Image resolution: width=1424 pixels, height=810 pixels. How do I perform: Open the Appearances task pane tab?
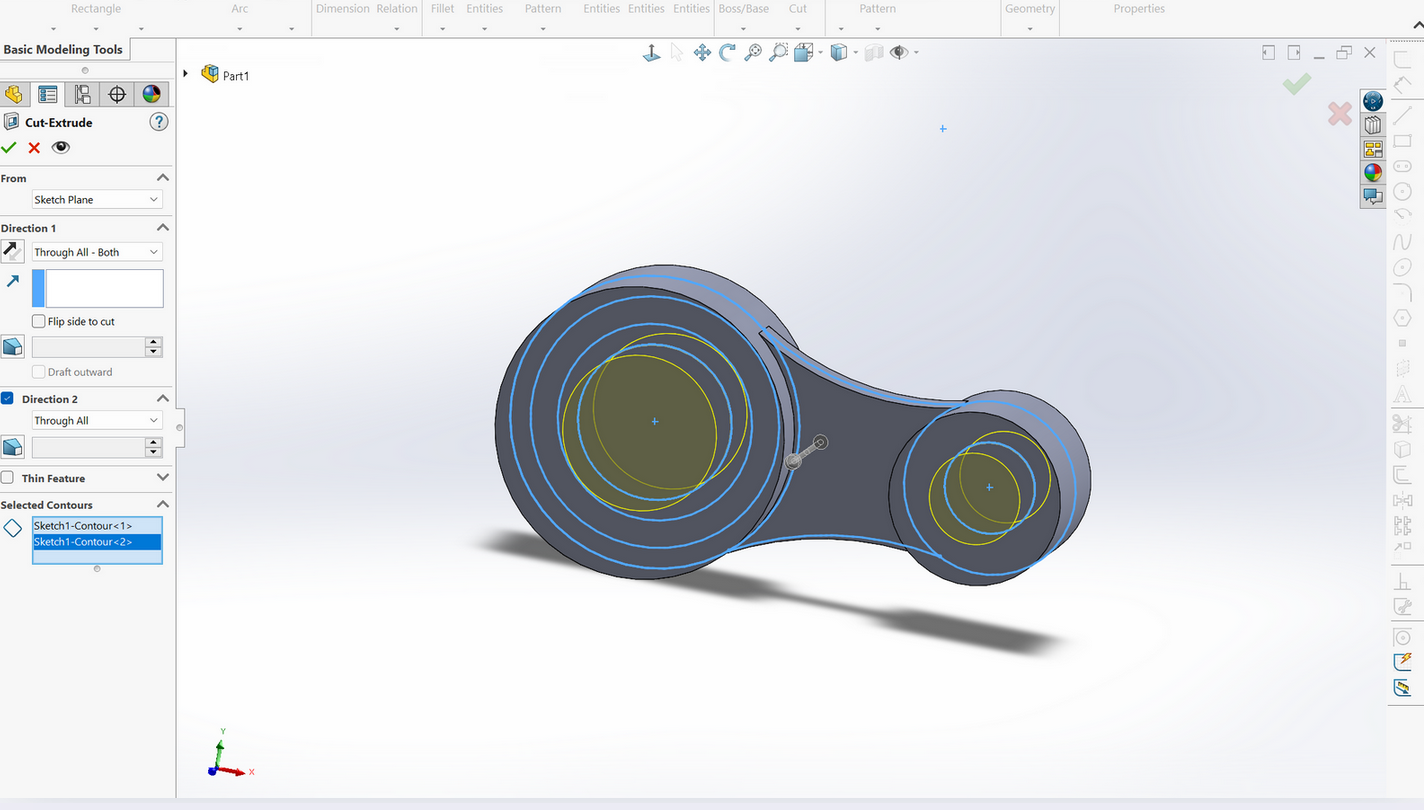pos(1372,173)
